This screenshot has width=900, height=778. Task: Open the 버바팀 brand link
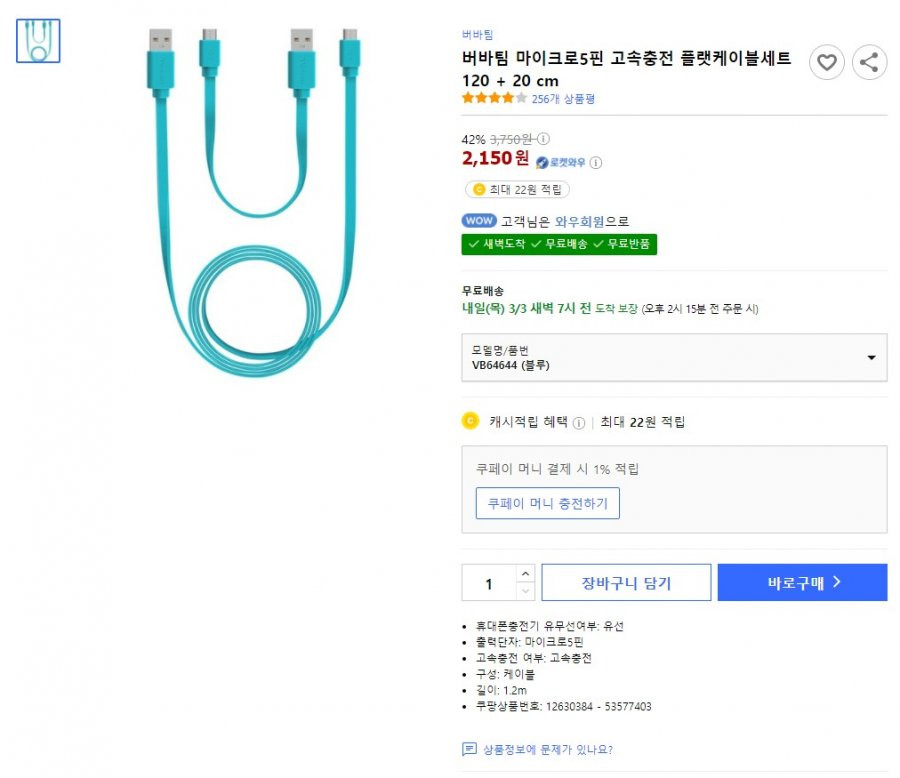click(478, 35)
